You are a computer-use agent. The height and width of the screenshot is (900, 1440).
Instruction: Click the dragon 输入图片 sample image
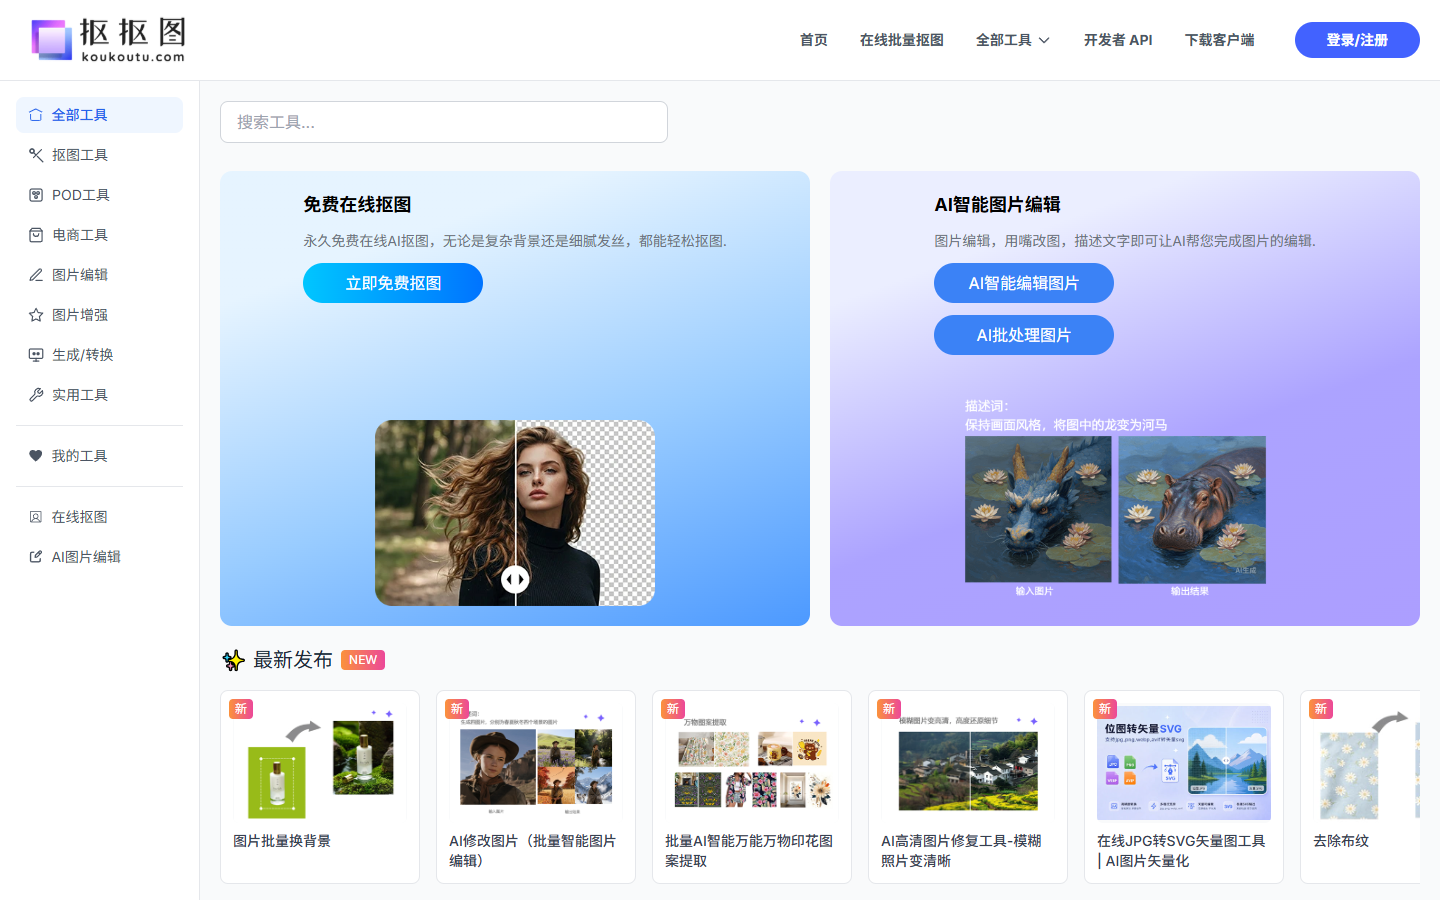click(x=1038, y=509)
